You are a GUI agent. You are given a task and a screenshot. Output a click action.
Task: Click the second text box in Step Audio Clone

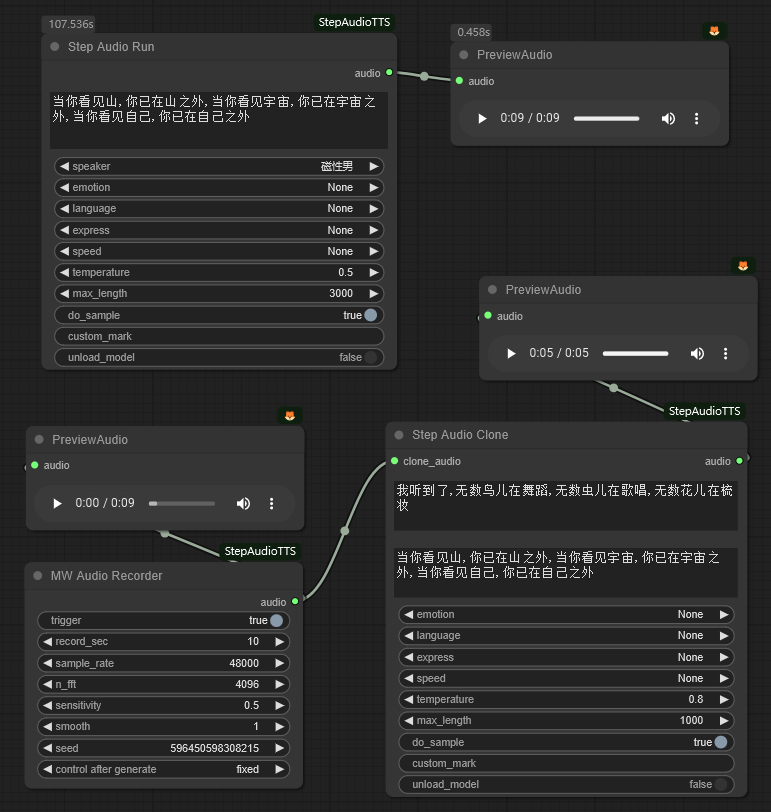coord(566,572)
